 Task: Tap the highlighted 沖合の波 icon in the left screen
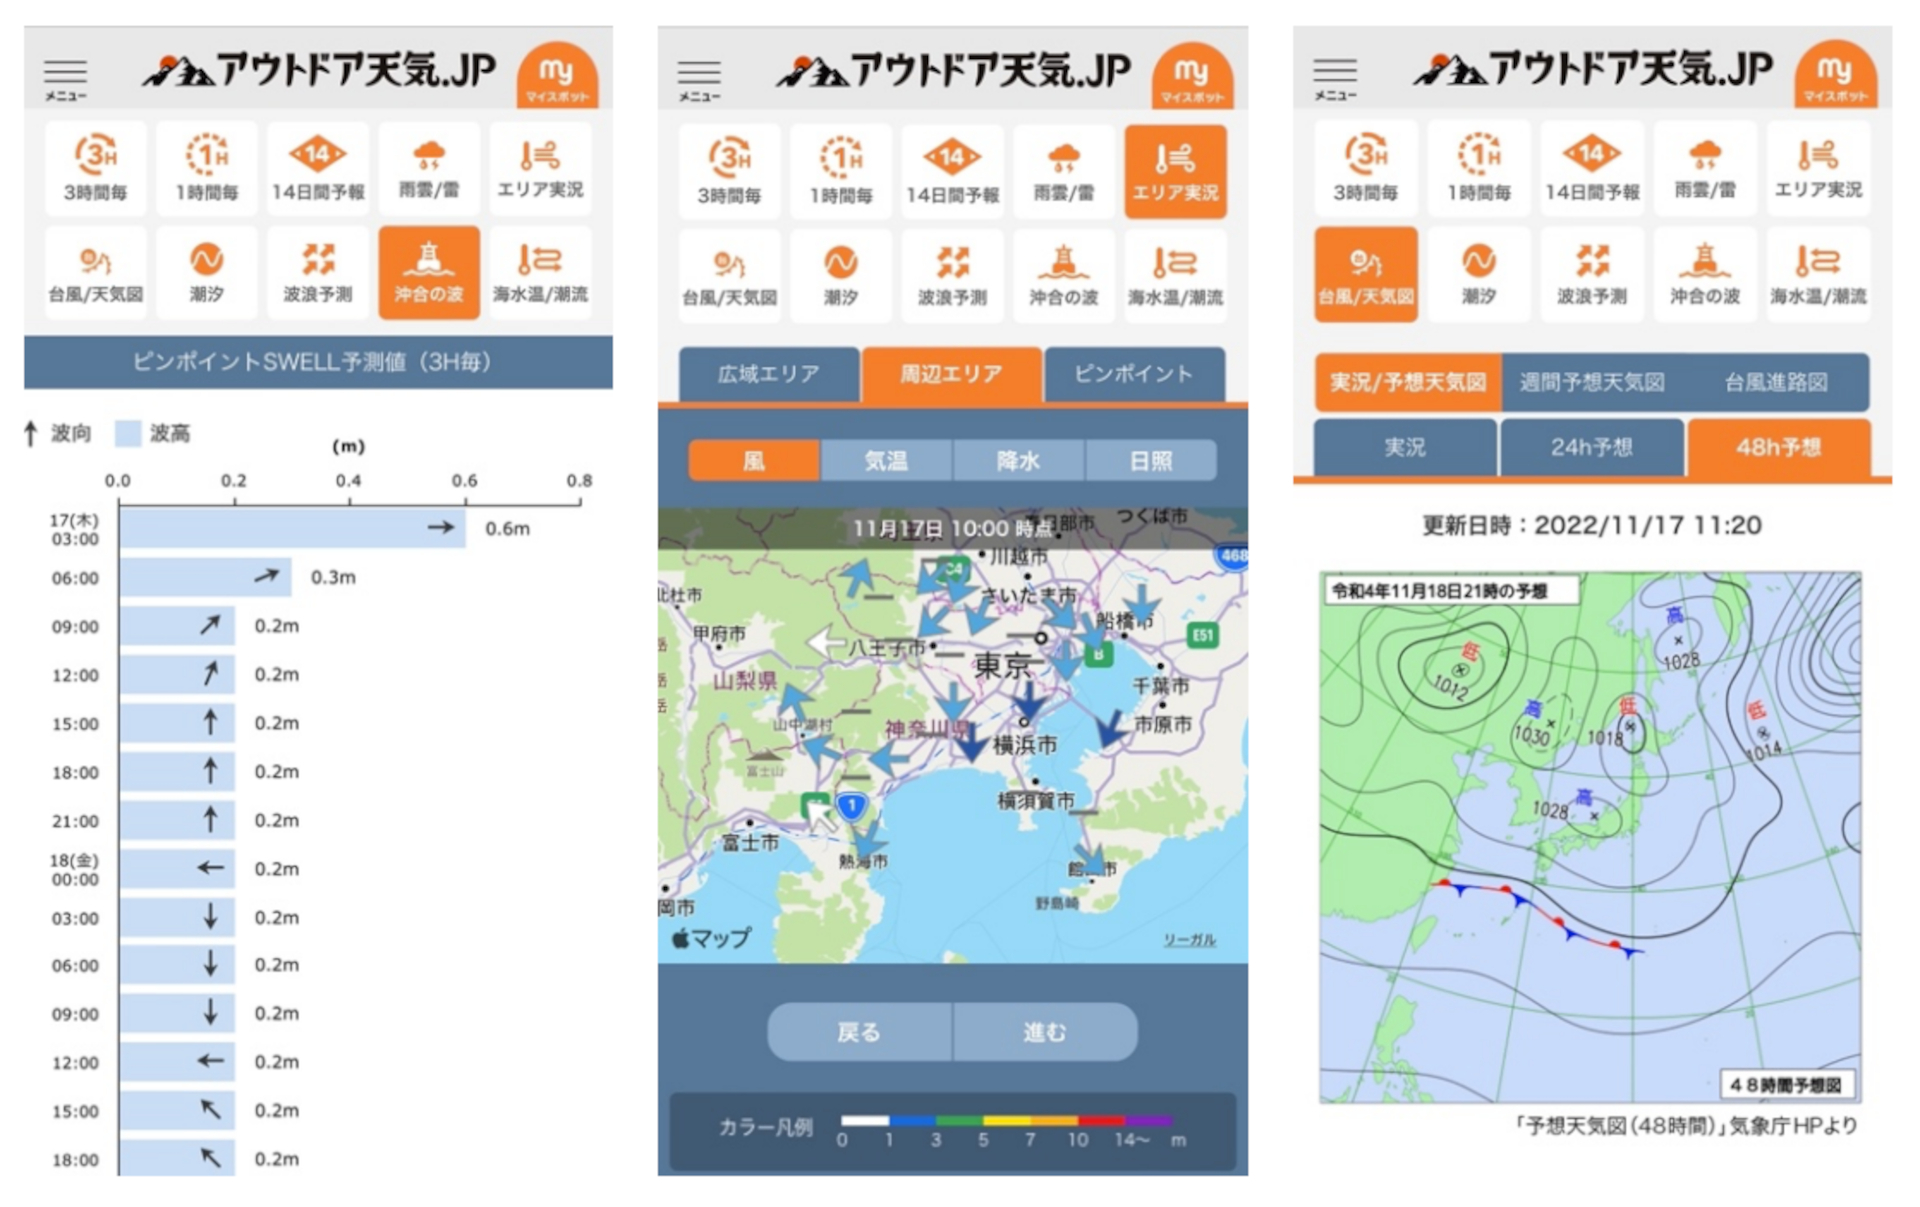(428, 272)
